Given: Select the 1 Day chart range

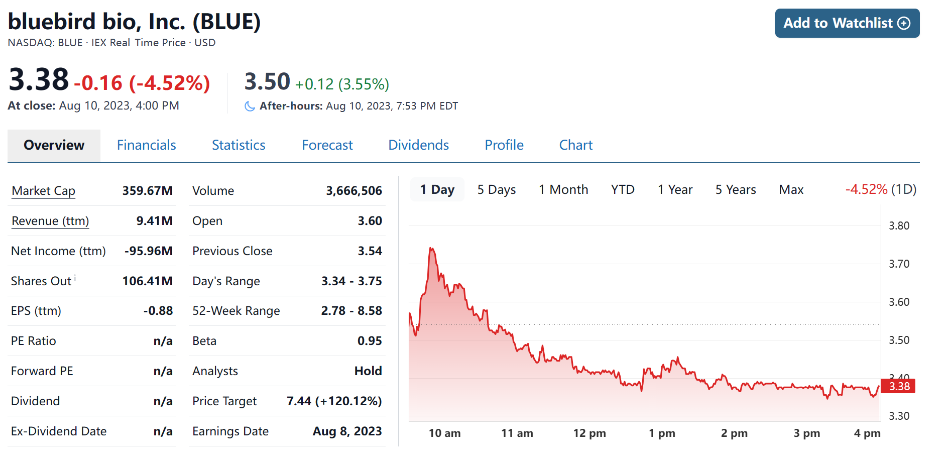Looking at the screenshot, I should (x=437, y=190).
